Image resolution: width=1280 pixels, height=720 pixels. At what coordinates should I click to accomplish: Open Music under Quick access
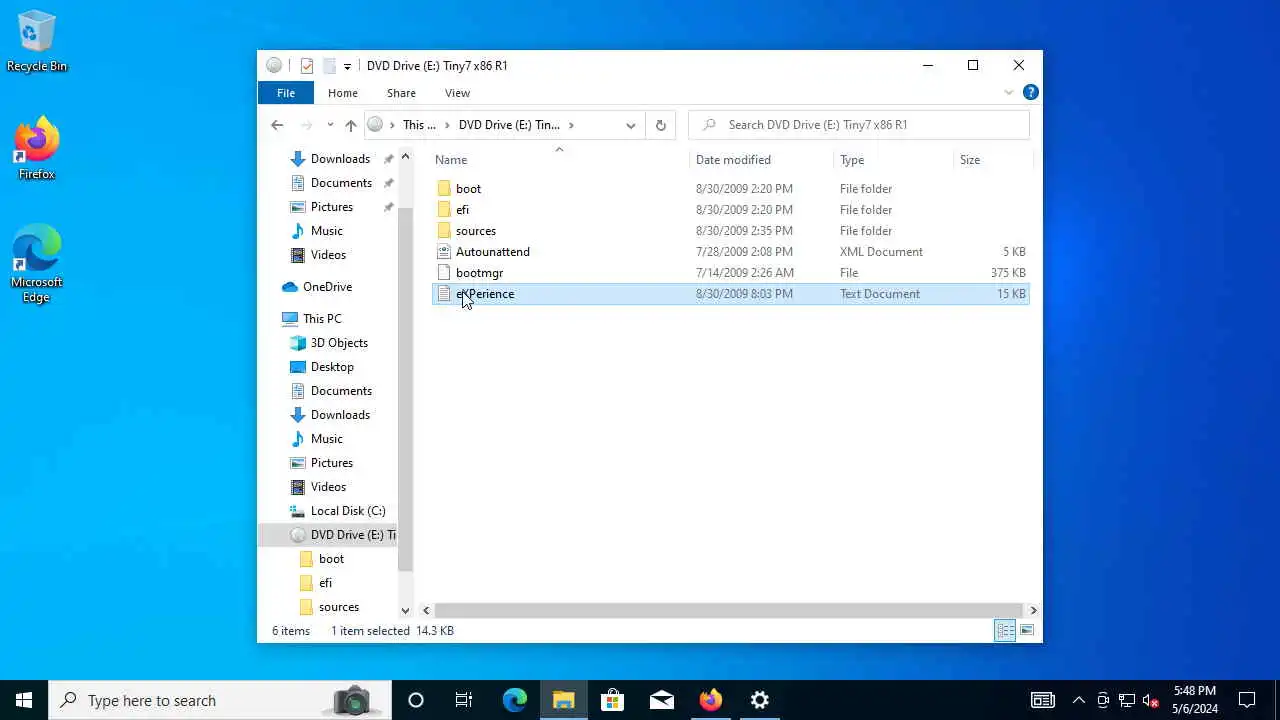point(326,231)
